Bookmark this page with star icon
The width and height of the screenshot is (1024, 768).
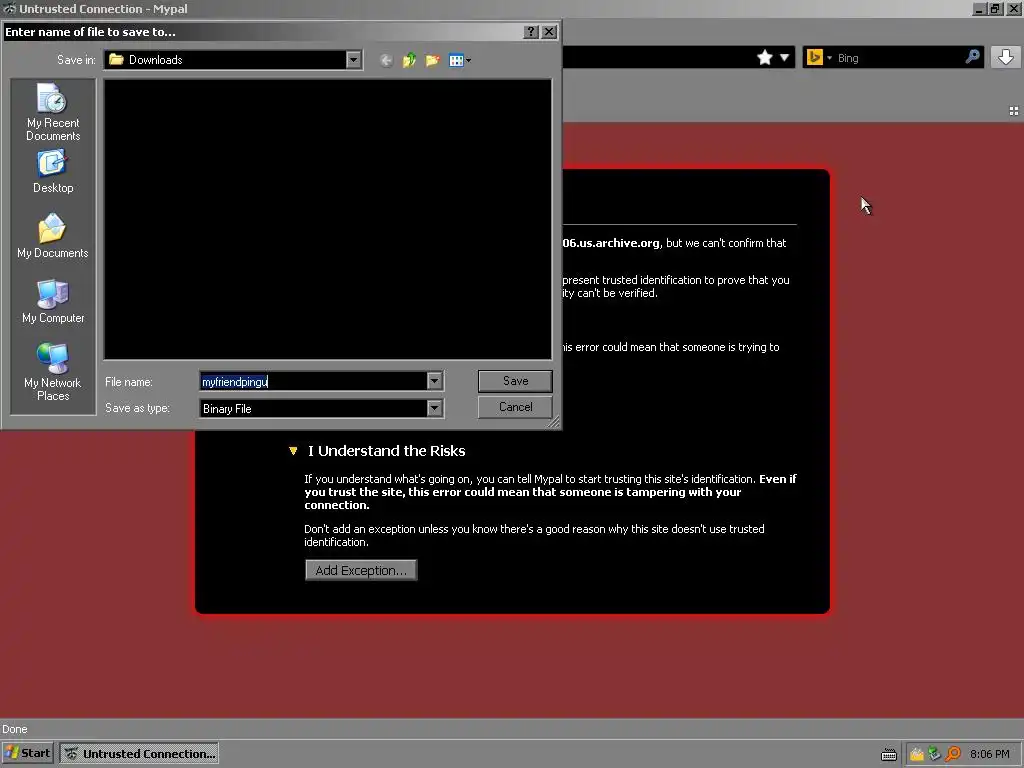(x=765, y=57)
